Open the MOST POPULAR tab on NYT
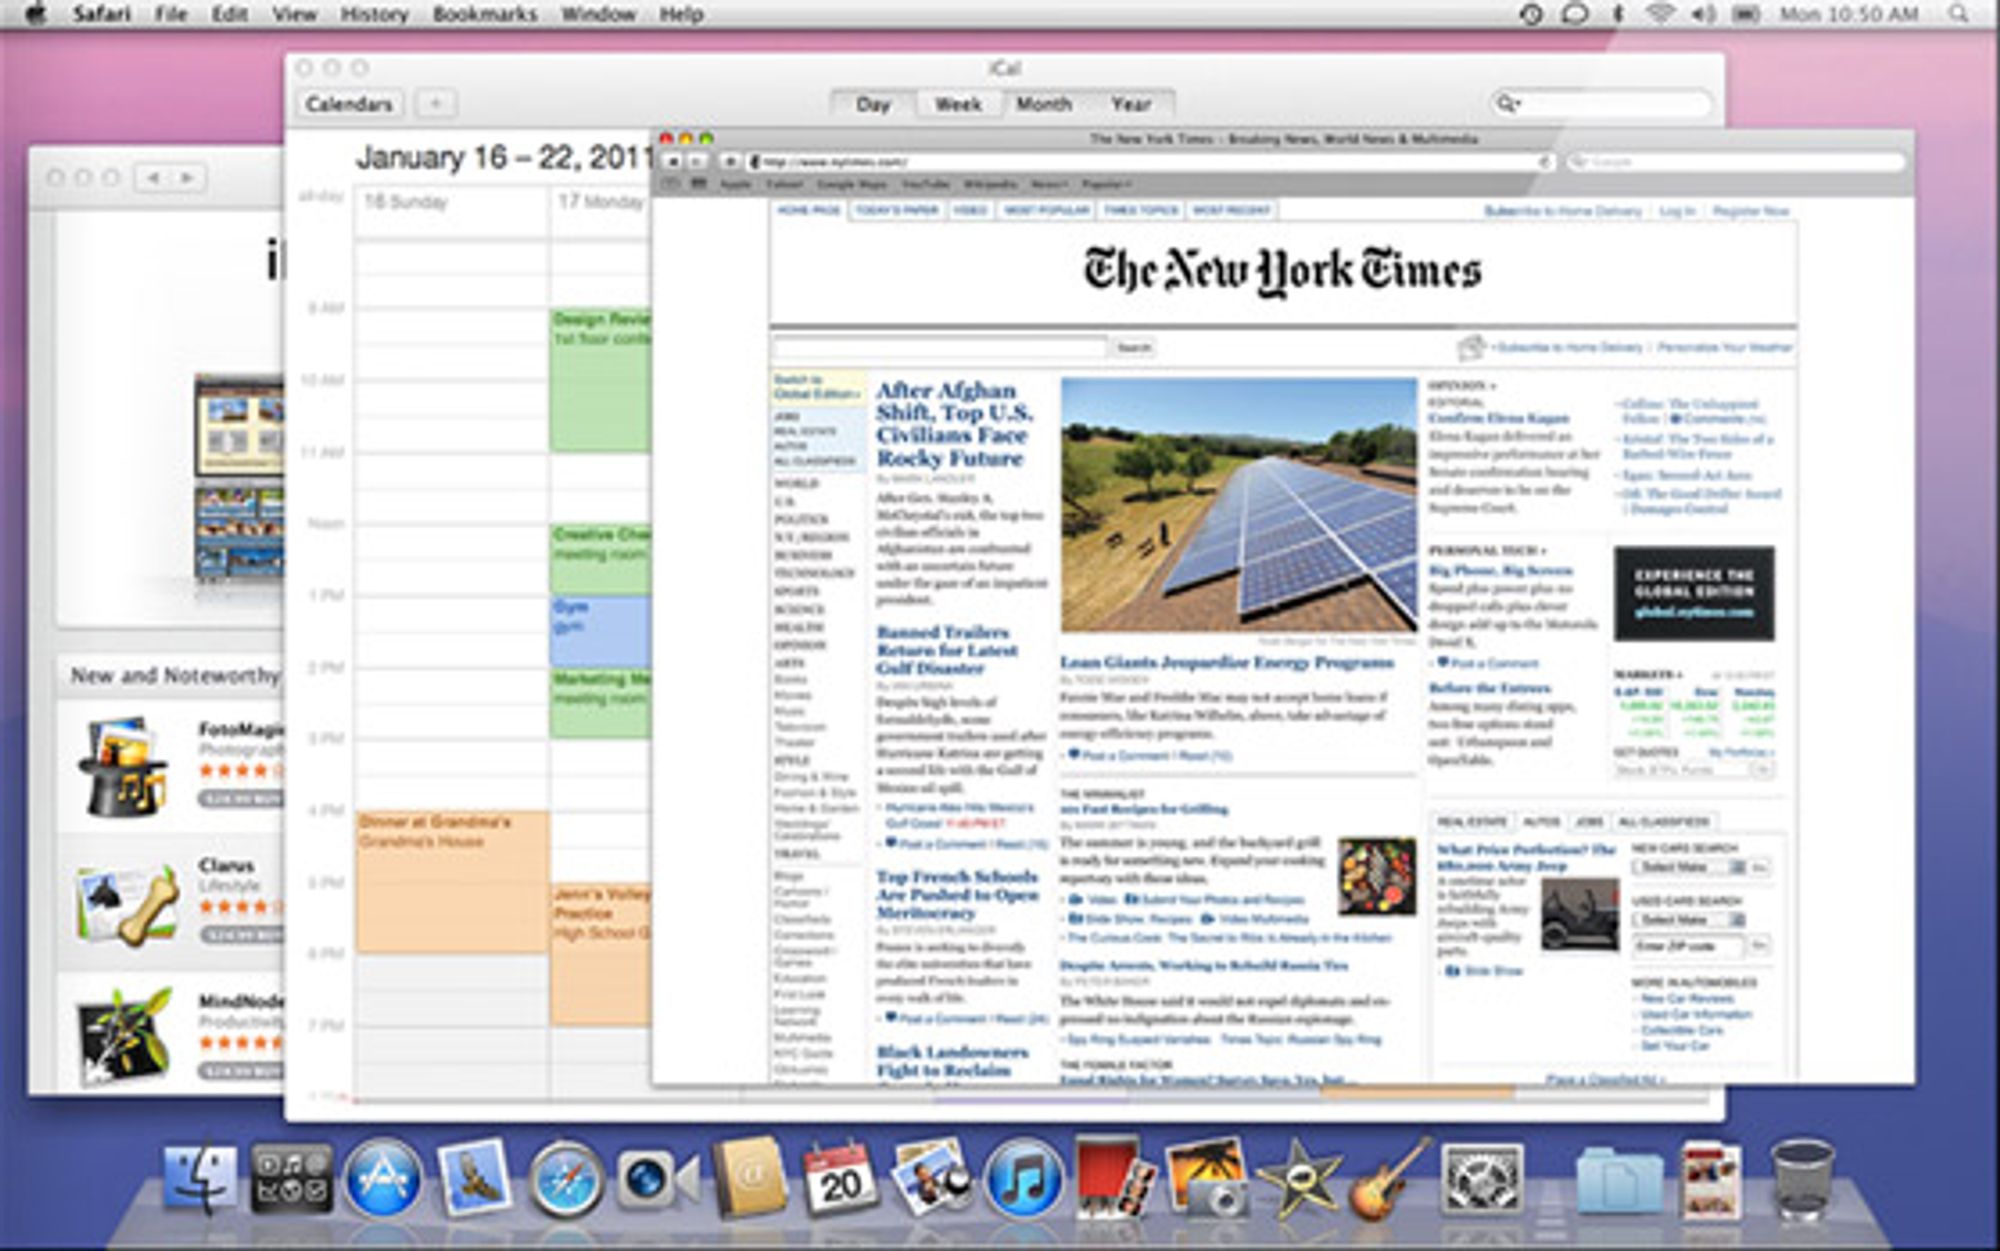 (x=1046, y=210)
